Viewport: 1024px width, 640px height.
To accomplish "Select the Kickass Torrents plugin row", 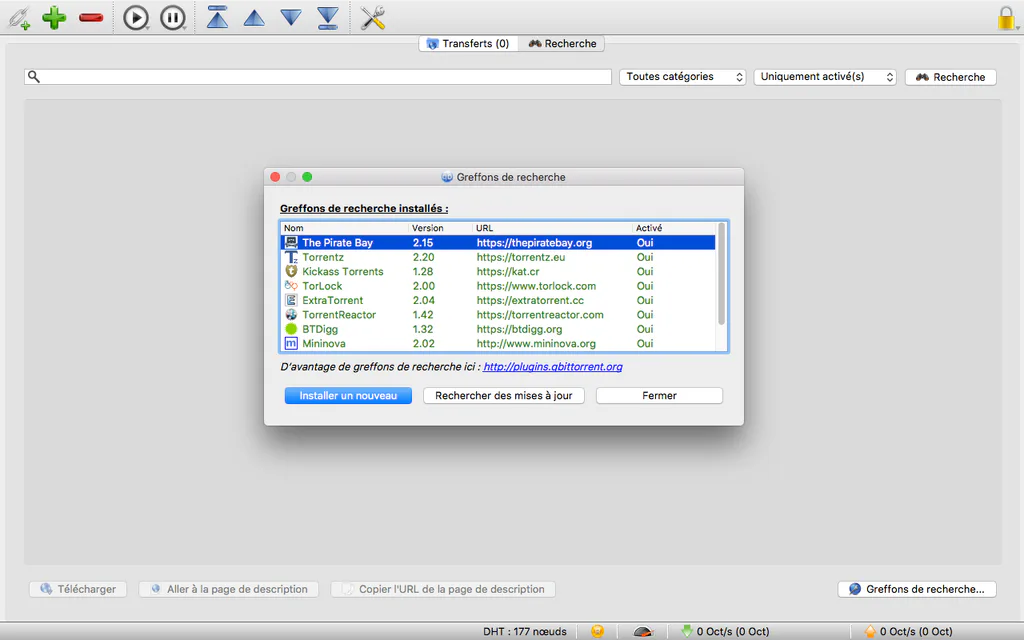I will pyautogui.click(x=498, y=272).
